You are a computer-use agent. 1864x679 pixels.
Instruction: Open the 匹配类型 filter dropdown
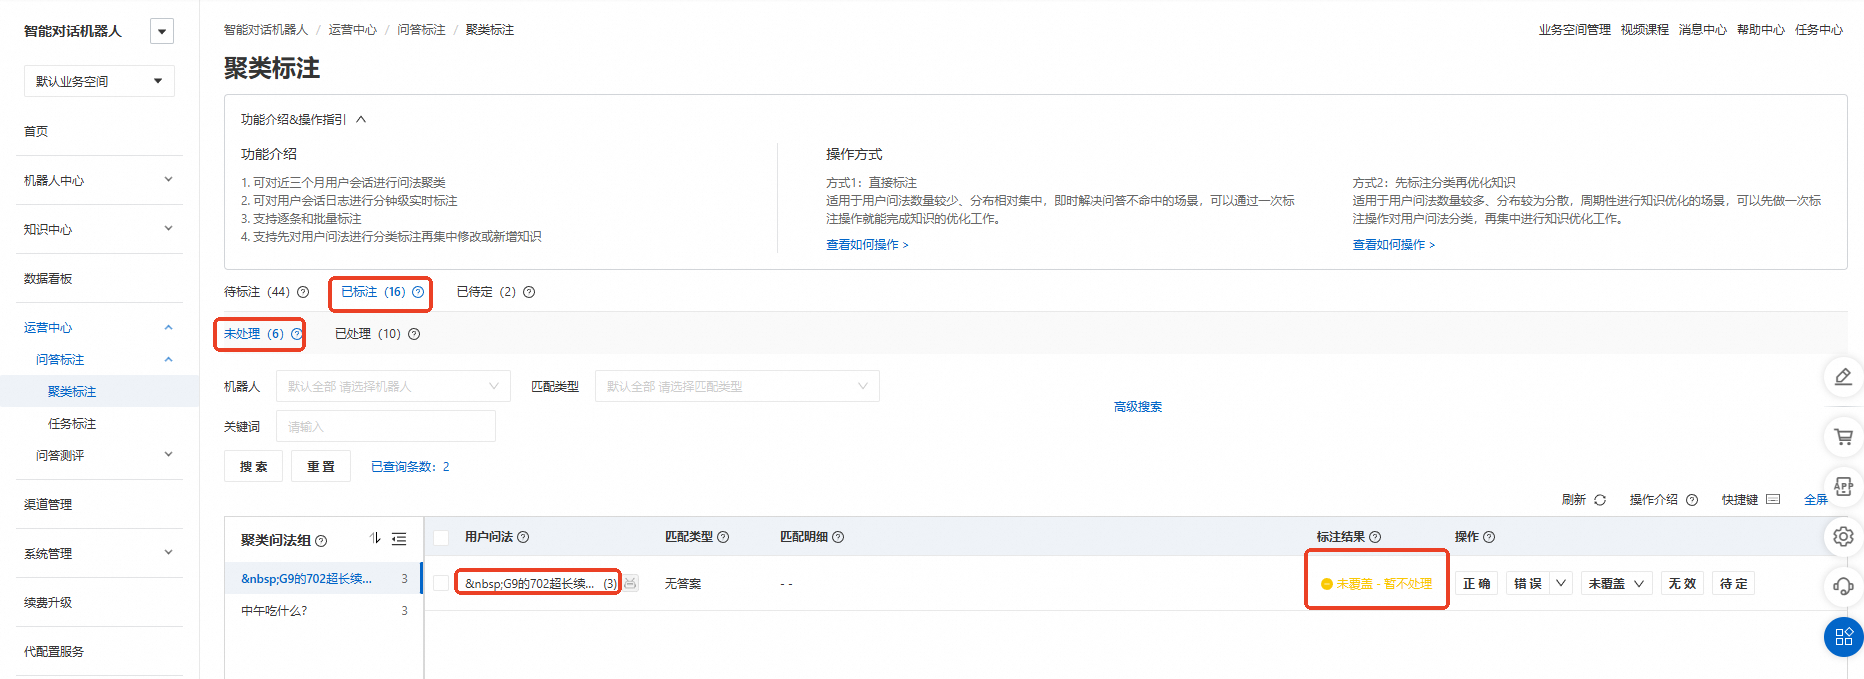[x=737, y=386]
